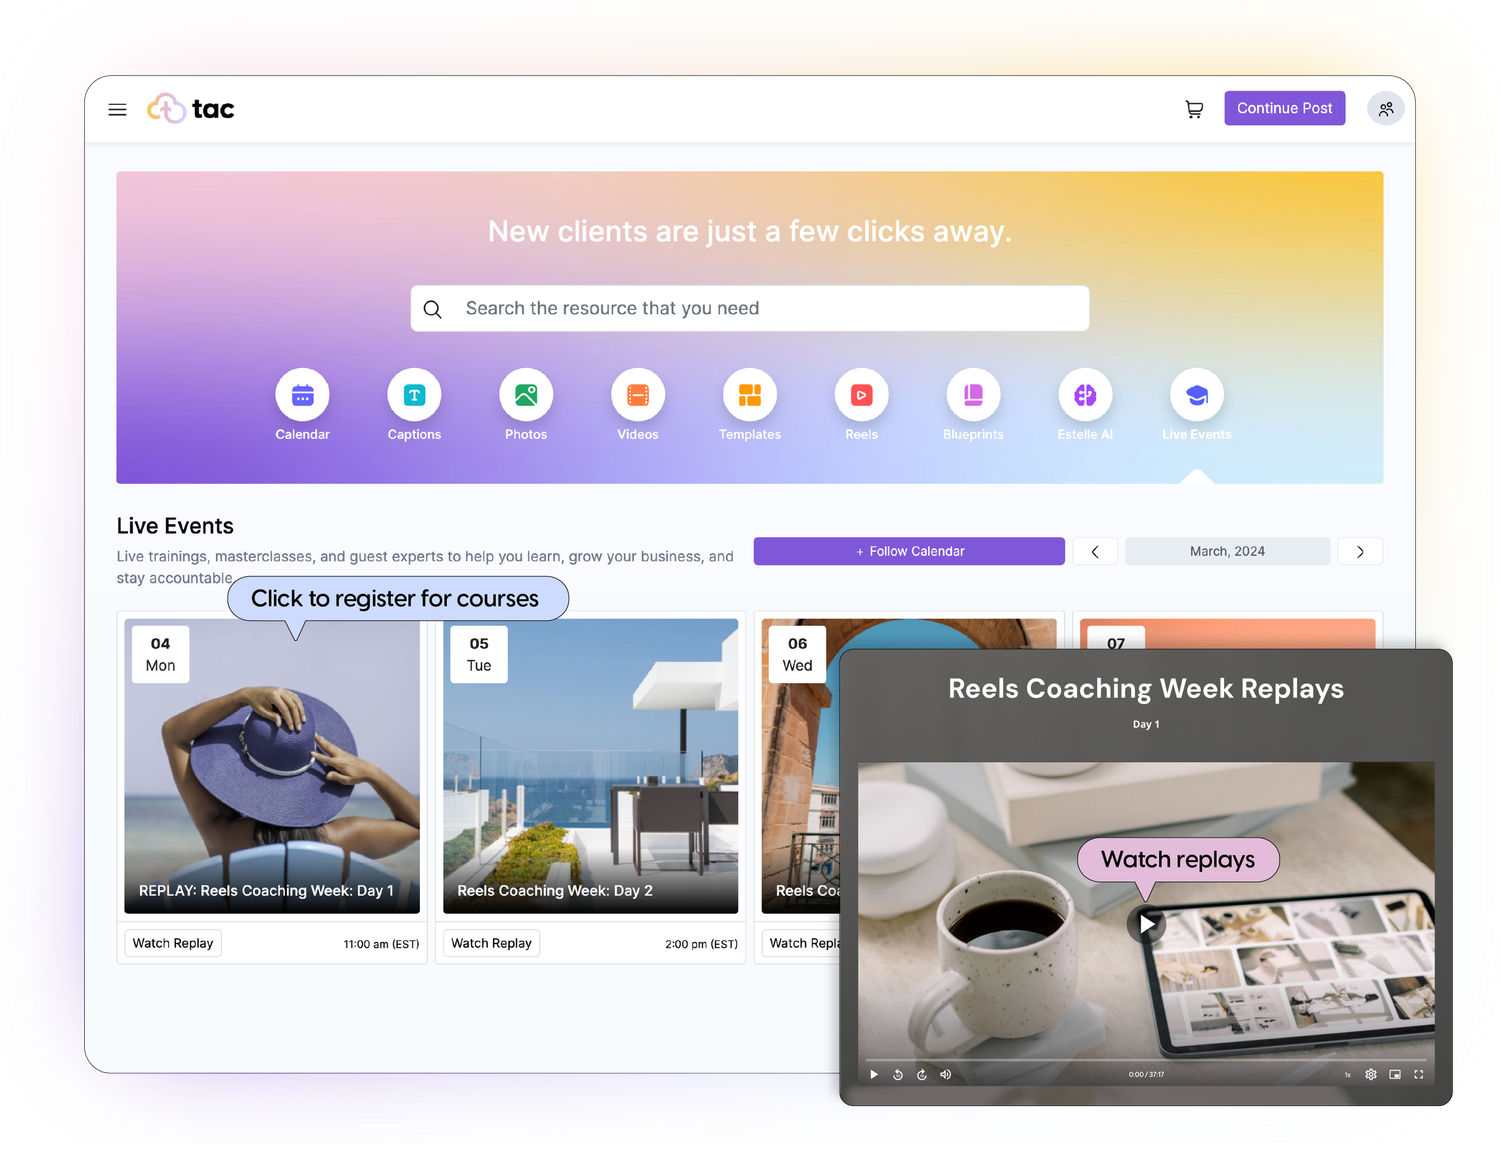Click the Continue Post button
This screenshot has height=1150, width=1500.
tap(1284, 108)
